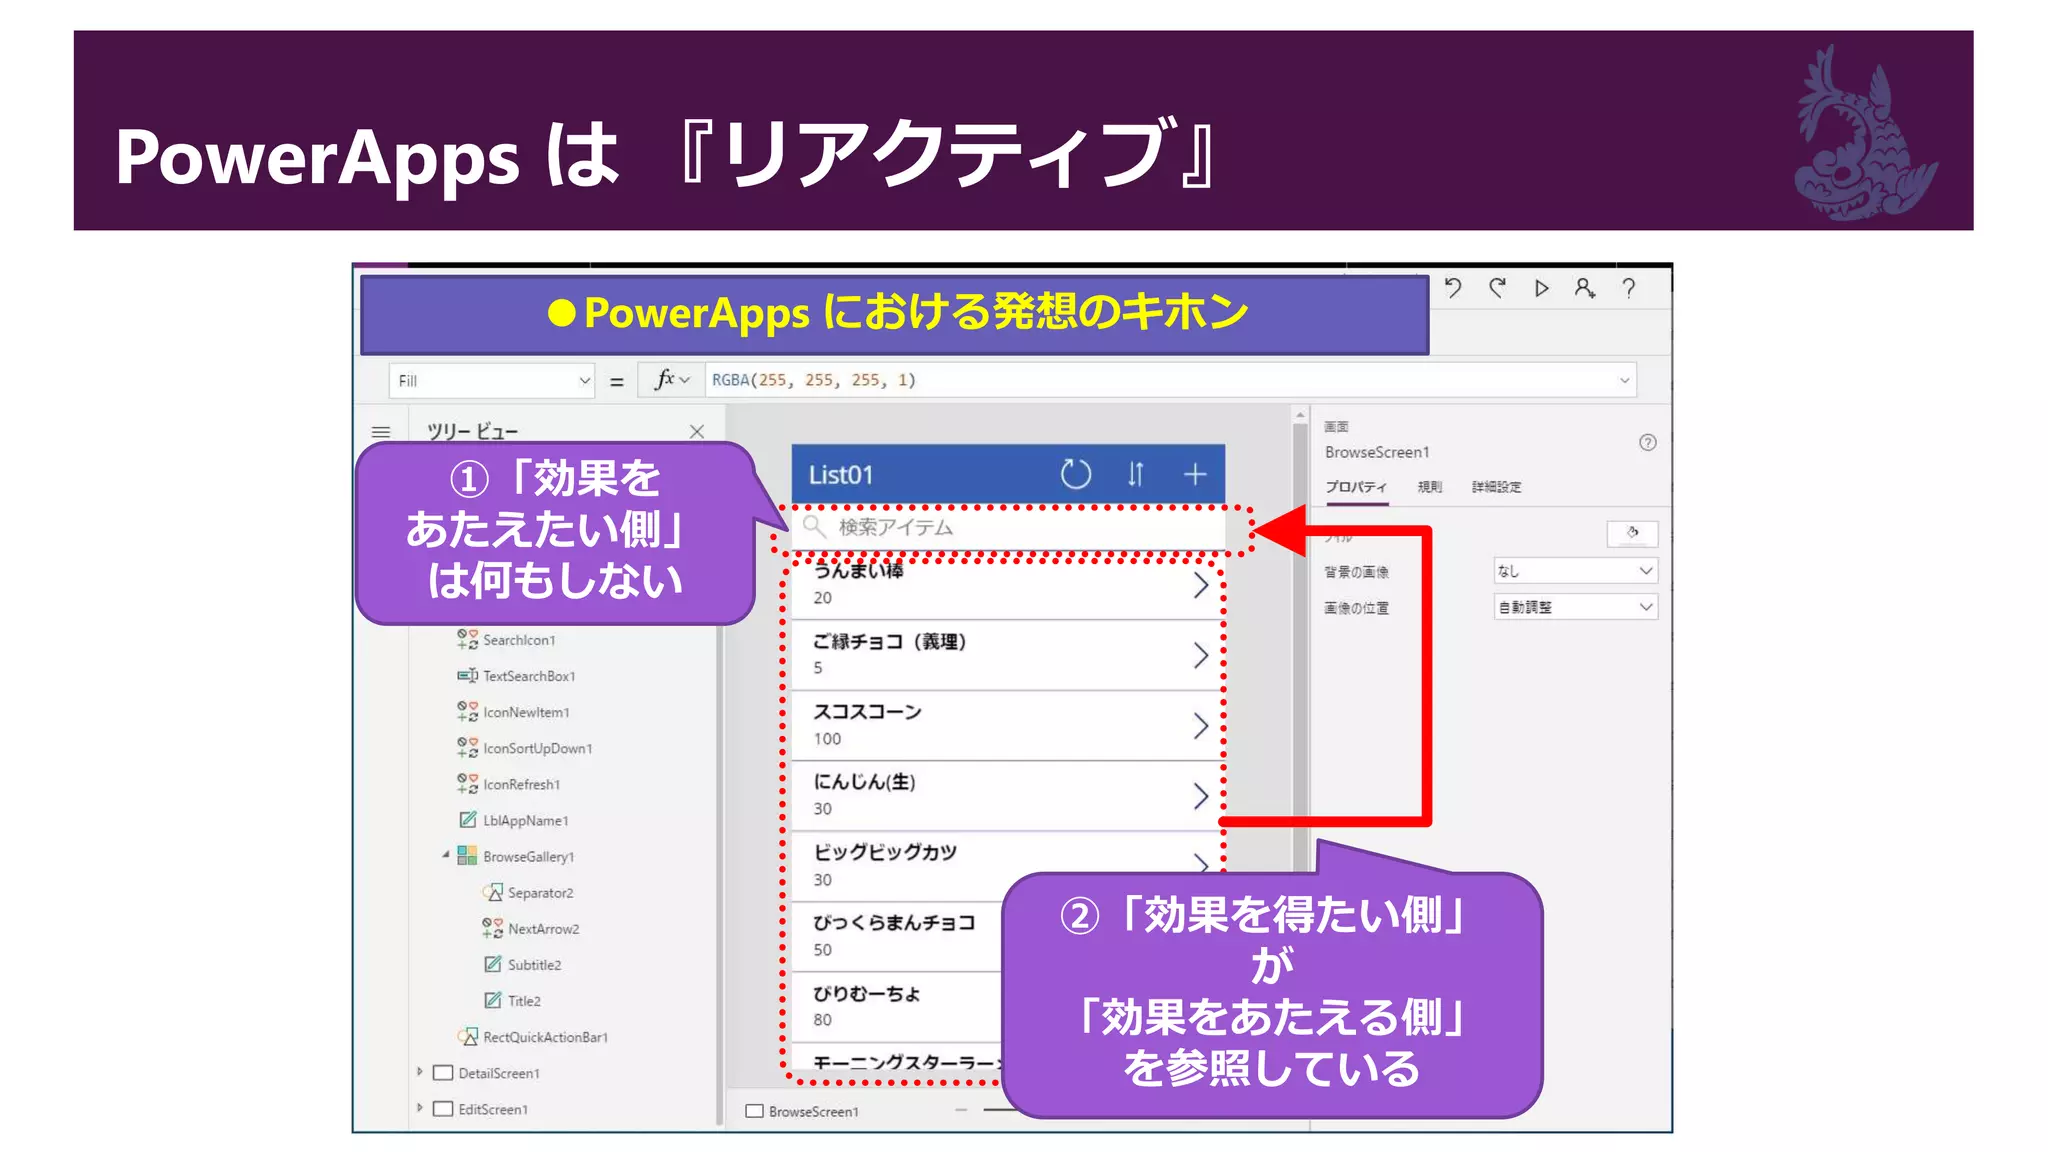Select IconRefresh1 in the tree
2048x1152 pixels.
pos(521,784)
